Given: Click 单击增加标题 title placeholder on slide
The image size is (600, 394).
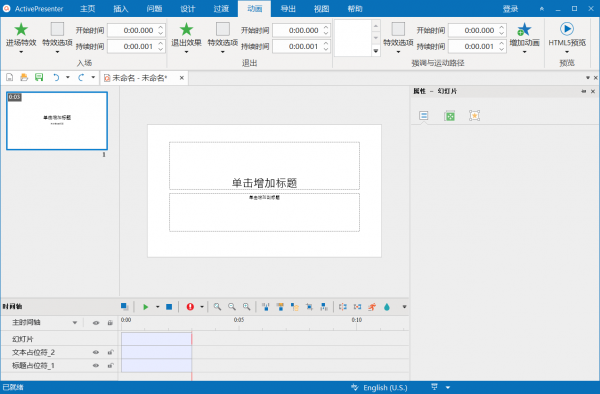Looking at the screenshot, I should (x=264, y=166).
